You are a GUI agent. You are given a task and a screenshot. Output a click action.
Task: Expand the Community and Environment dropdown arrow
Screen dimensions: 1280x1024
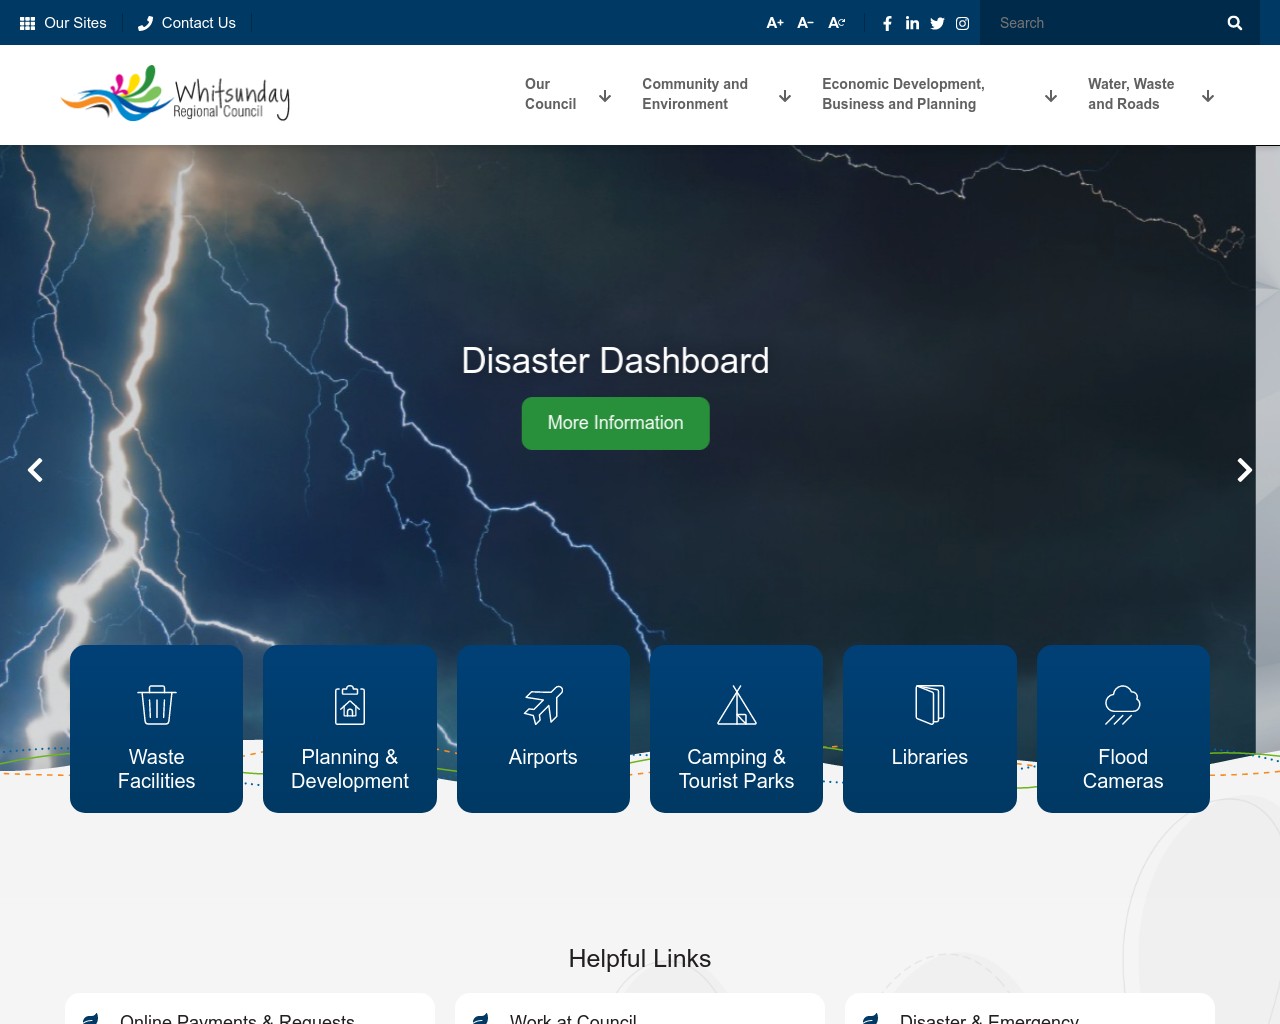[x=785, y=96]
